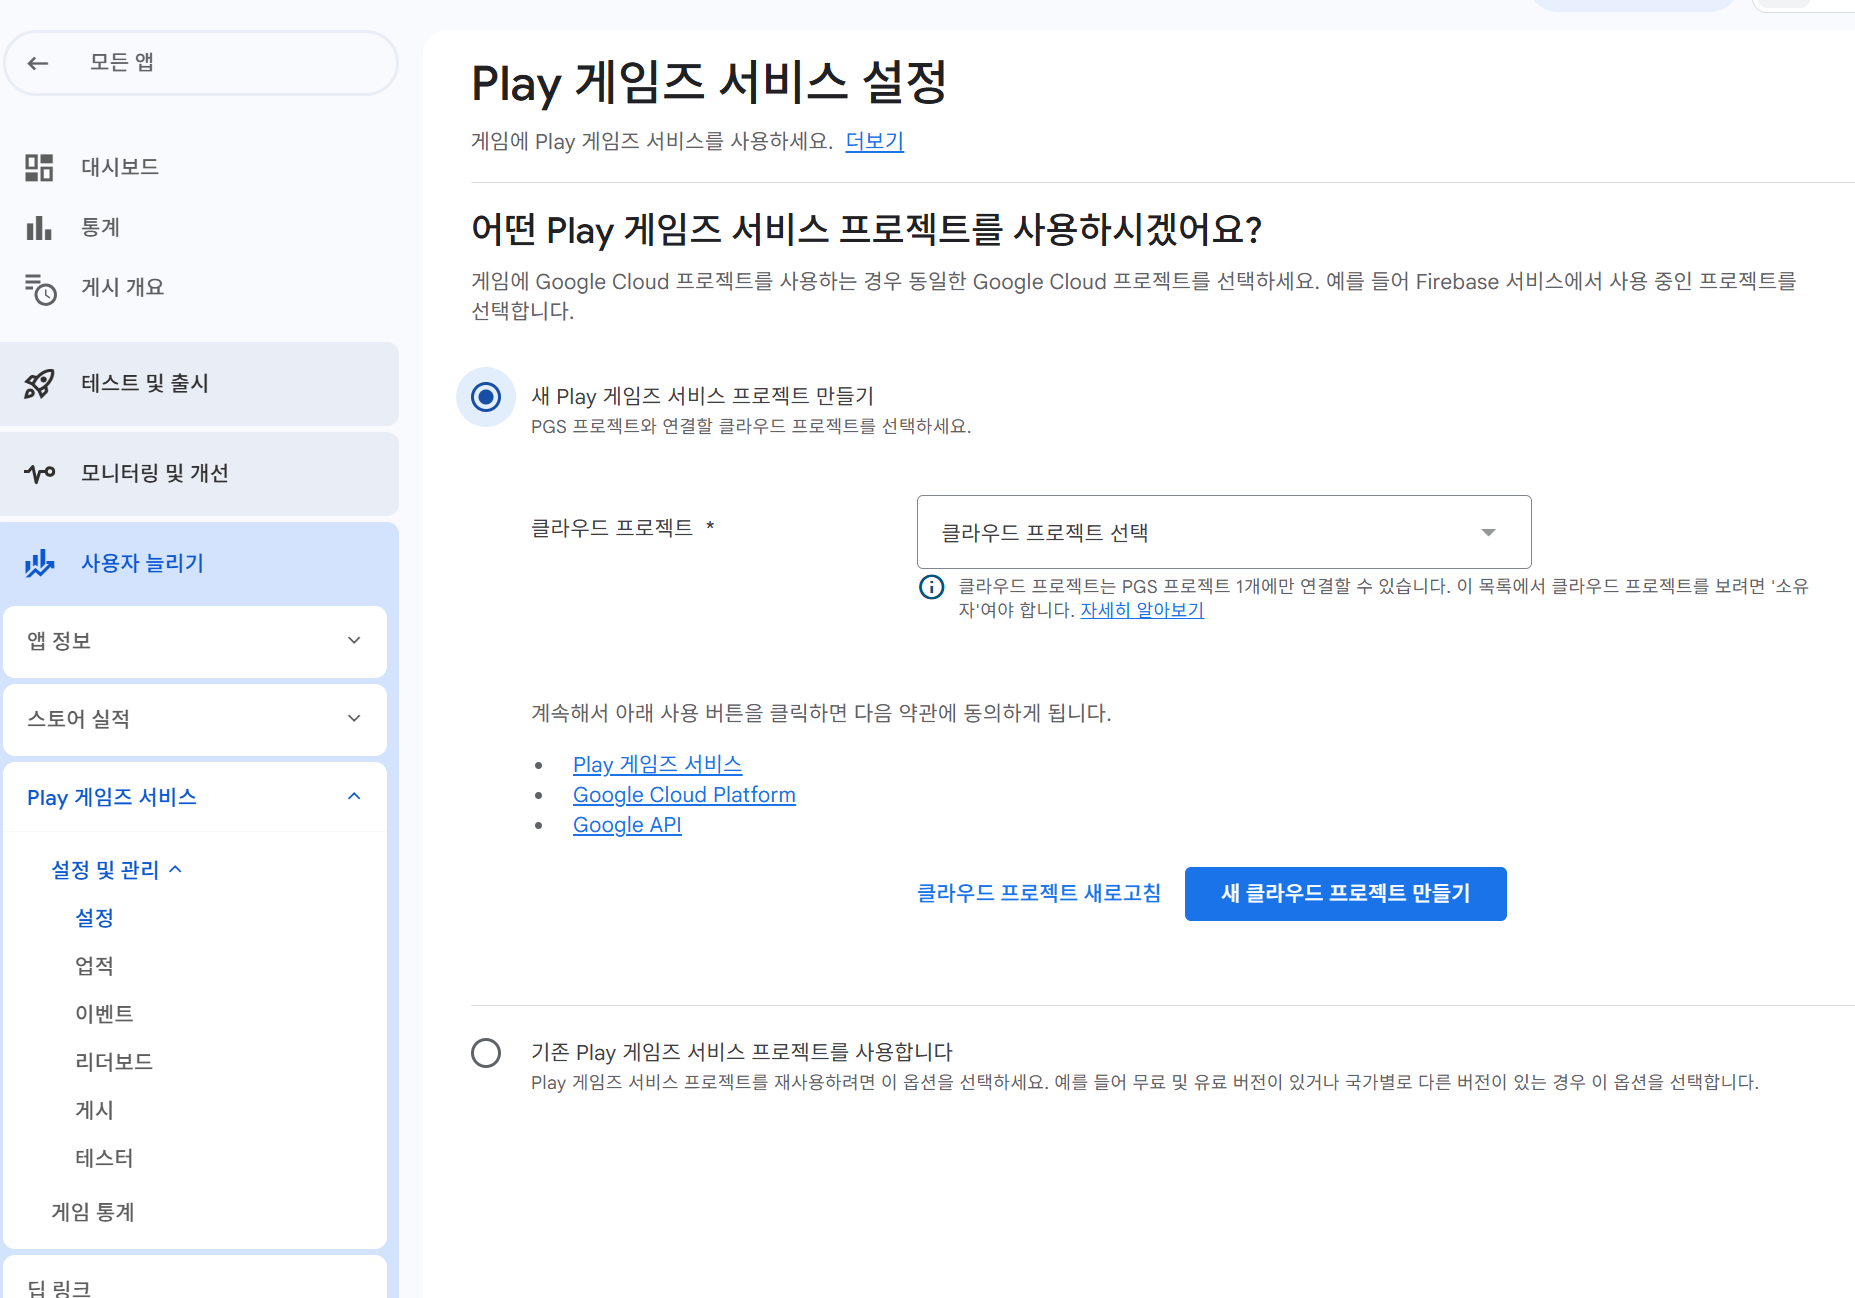This screenshot has width=1855, height=1298.
Task: Open the 클라우드 프로젝트 선택 dropdown
Action: (x=1224, y=532)
